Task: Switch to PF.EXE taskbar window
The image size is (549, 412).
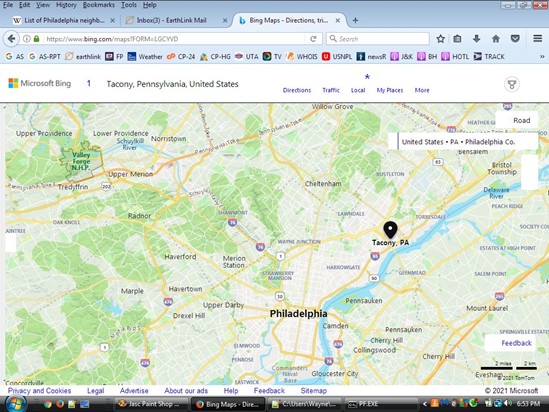Action: [x=380, y=404]
